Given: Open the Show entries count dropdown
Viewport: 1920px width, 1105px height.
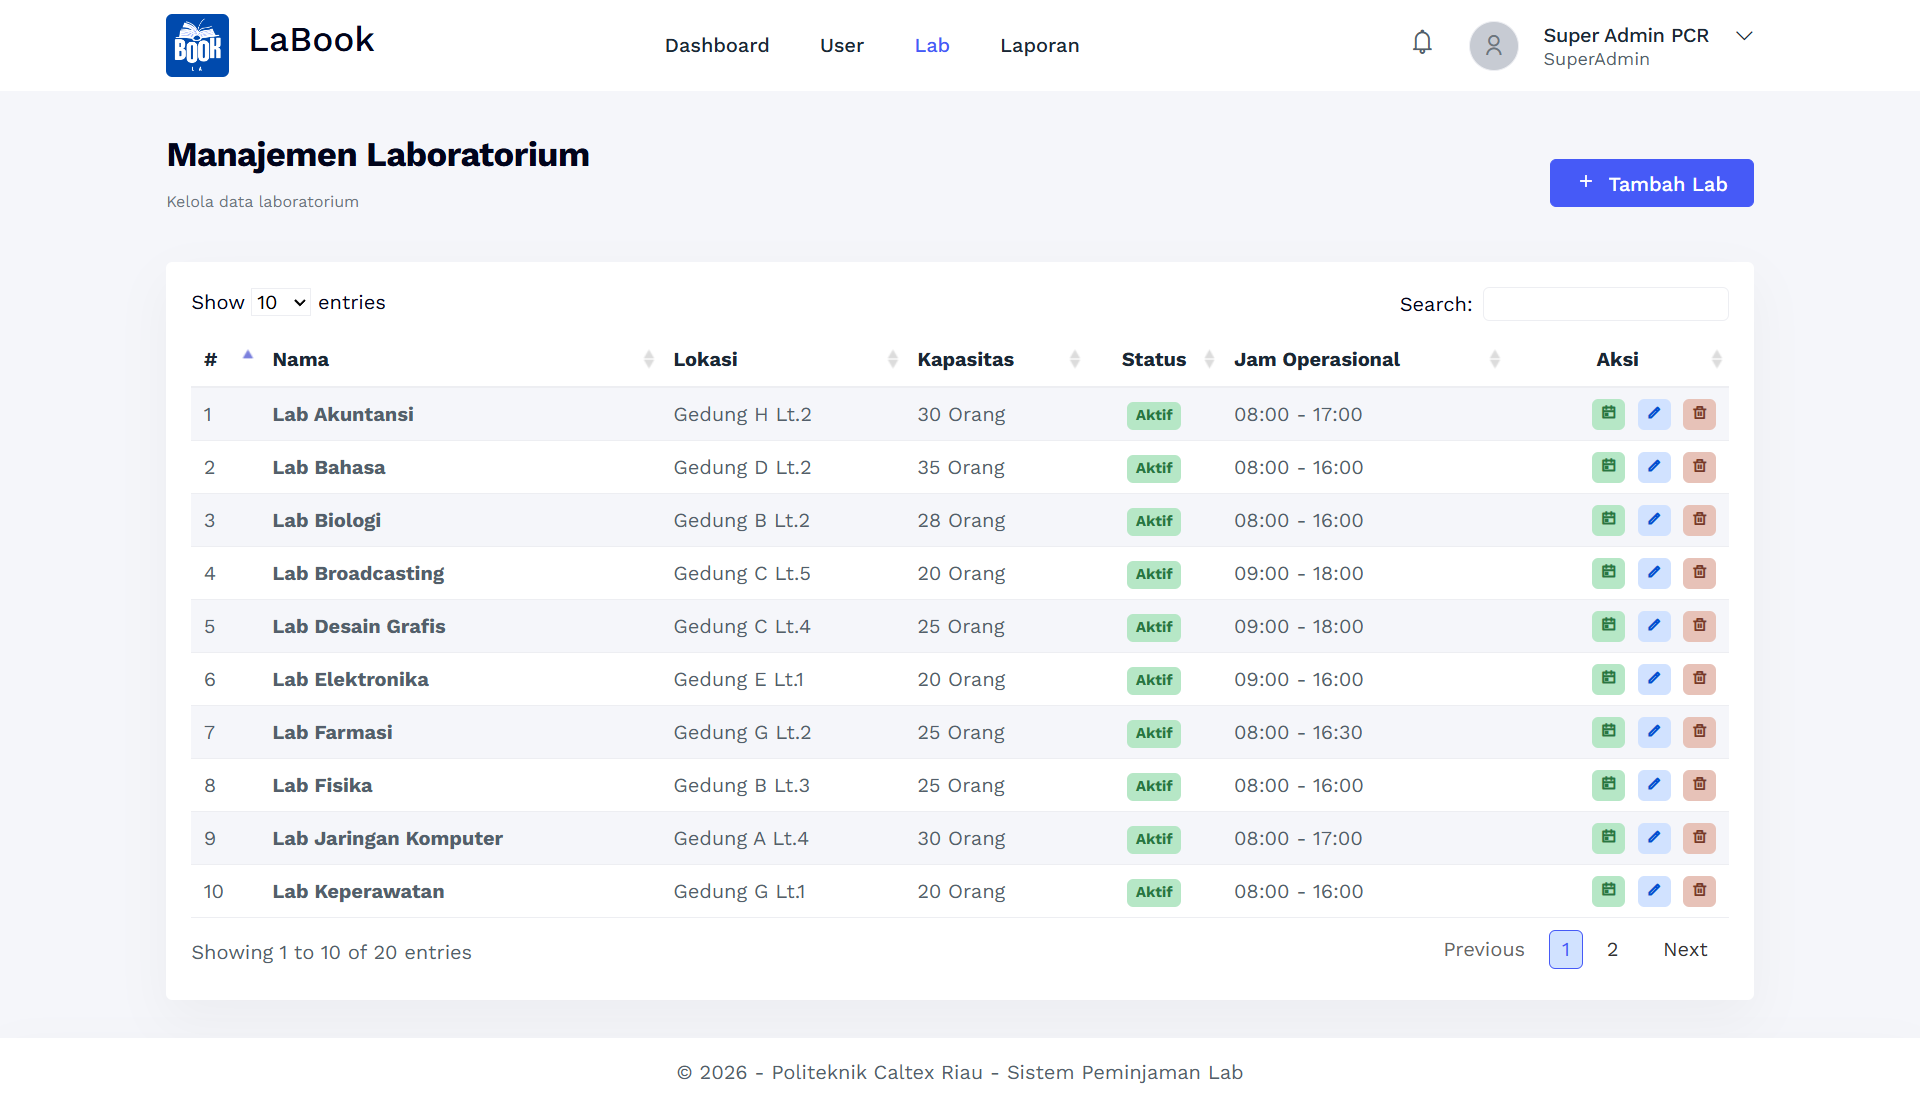Looking at the screenshot, I should tap(281, 303).
